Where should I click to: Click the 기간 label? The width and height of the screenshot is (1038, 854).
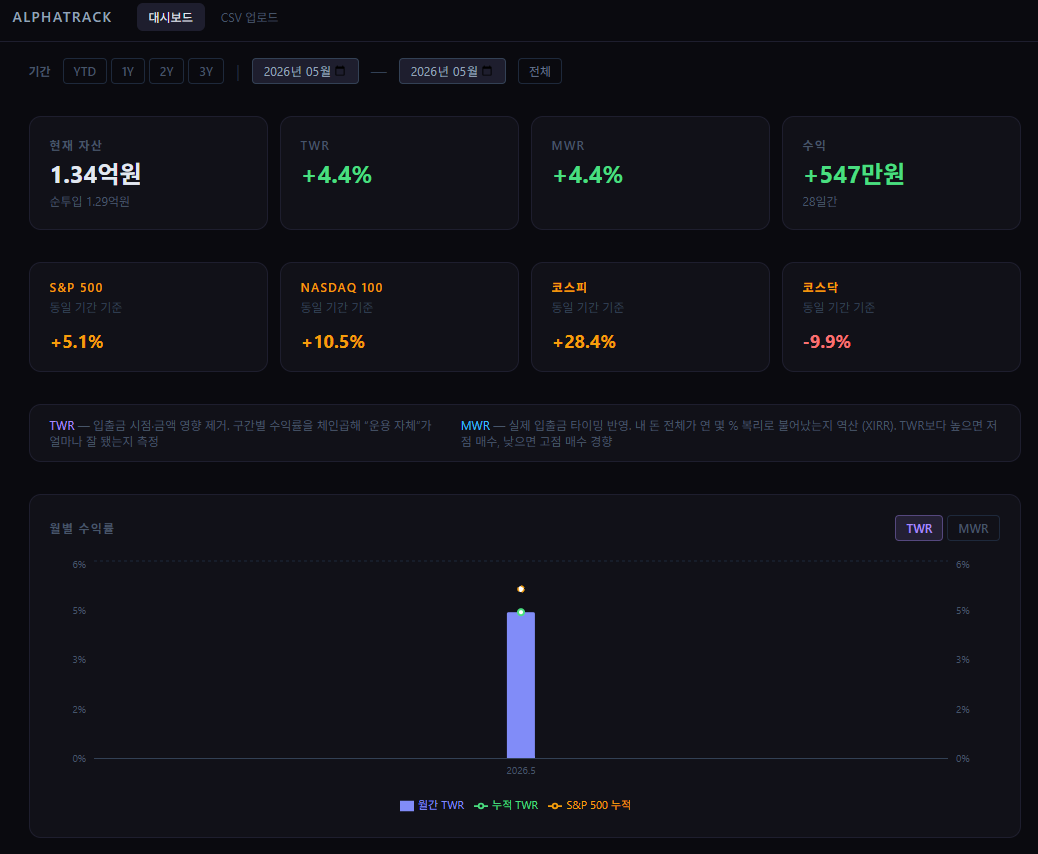coord(40,71)
